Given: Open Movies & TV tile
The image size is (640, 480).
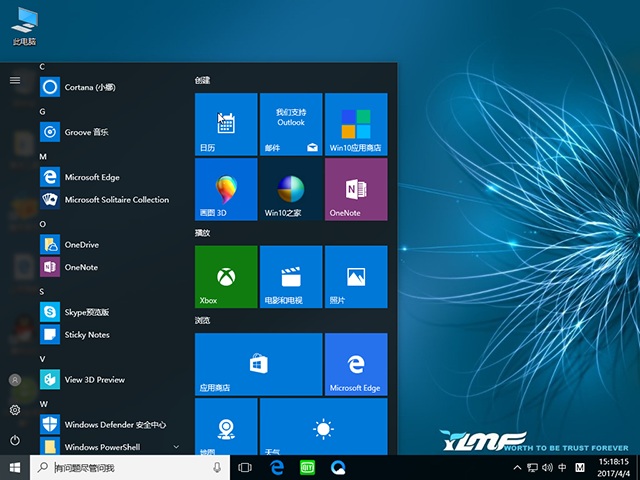Looking at the screenshot, I should point(291,276).
